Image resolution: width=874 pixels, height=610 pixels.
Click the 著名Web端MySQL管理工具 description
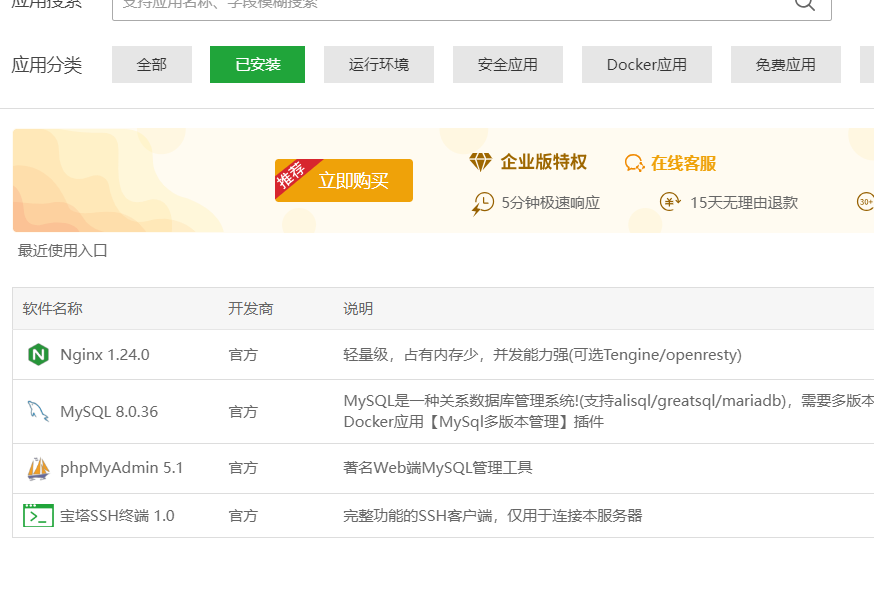pos(438,467)
